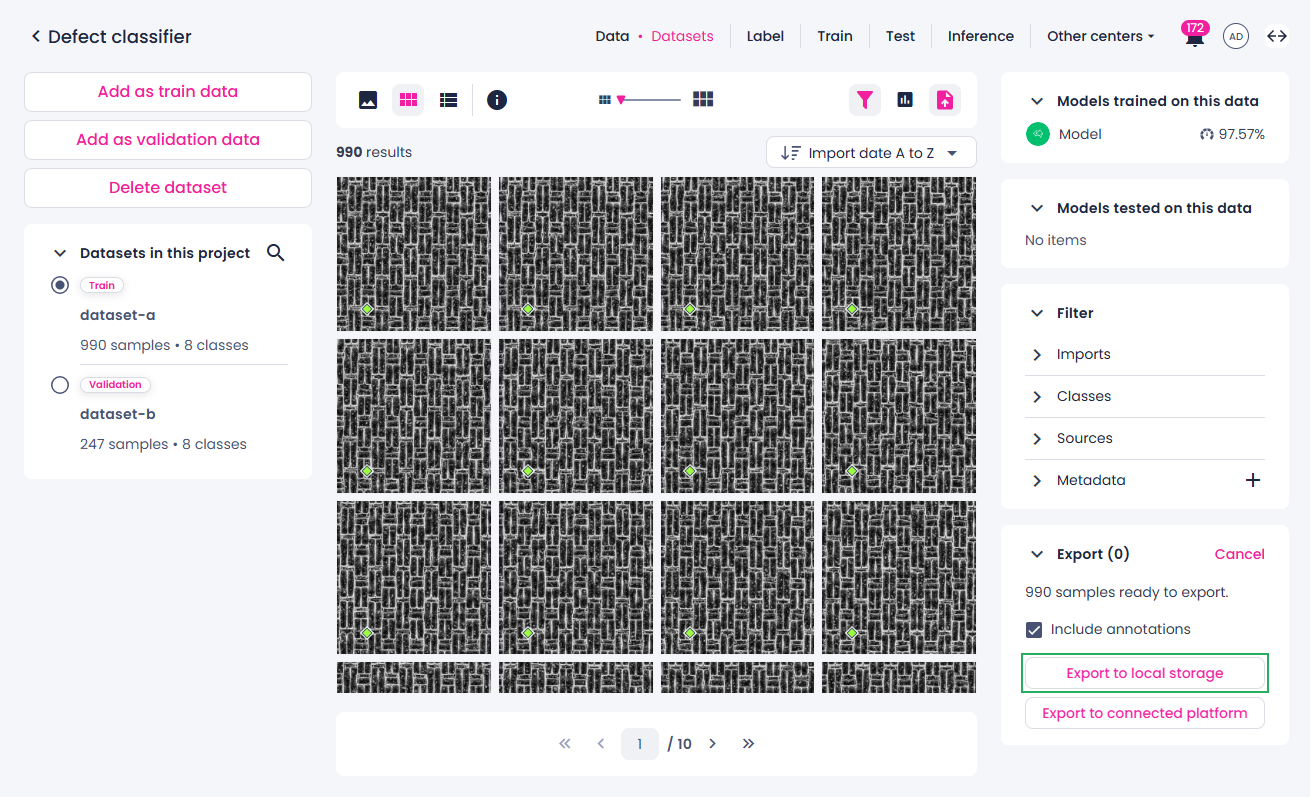Search datasets with magnifier icon
The image size is (1310, 797).
pos(276,253)
